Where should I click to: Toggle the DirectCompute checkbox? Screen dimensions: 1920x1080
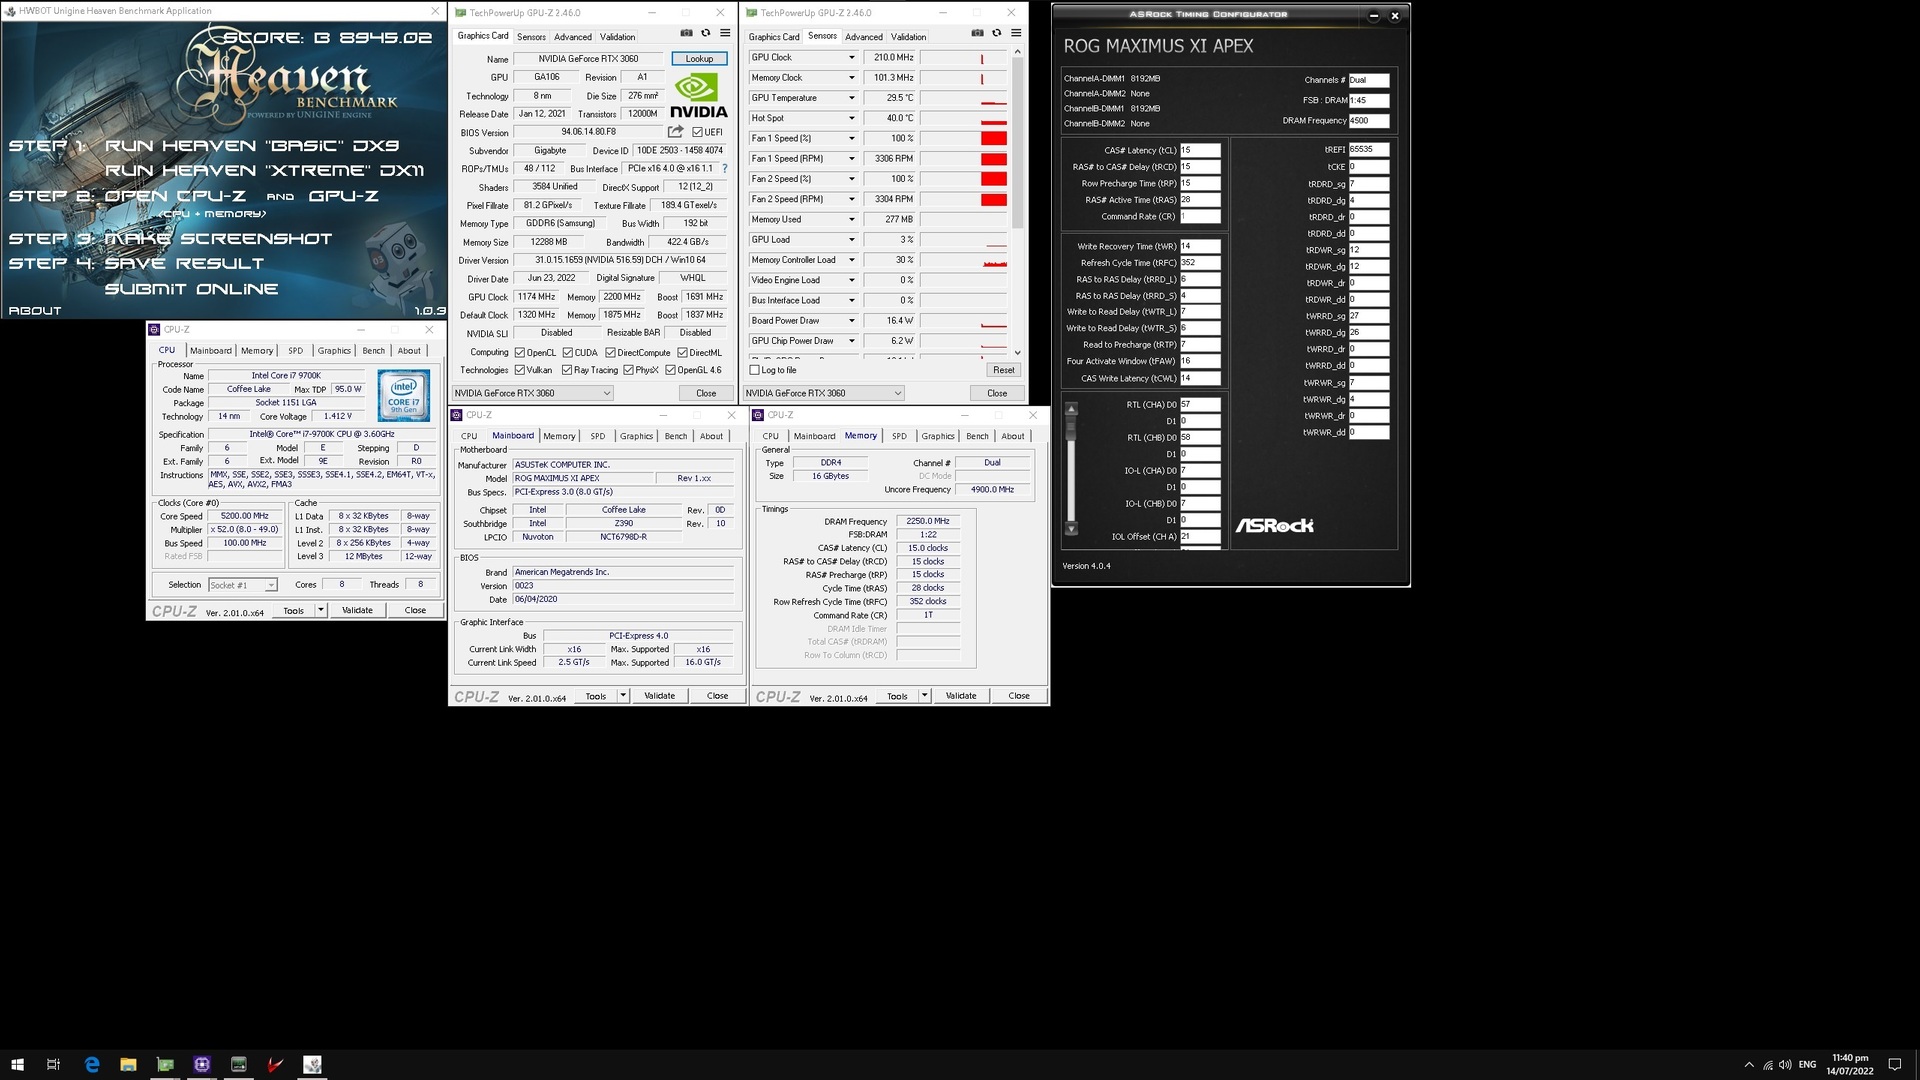tap(610, 353)
